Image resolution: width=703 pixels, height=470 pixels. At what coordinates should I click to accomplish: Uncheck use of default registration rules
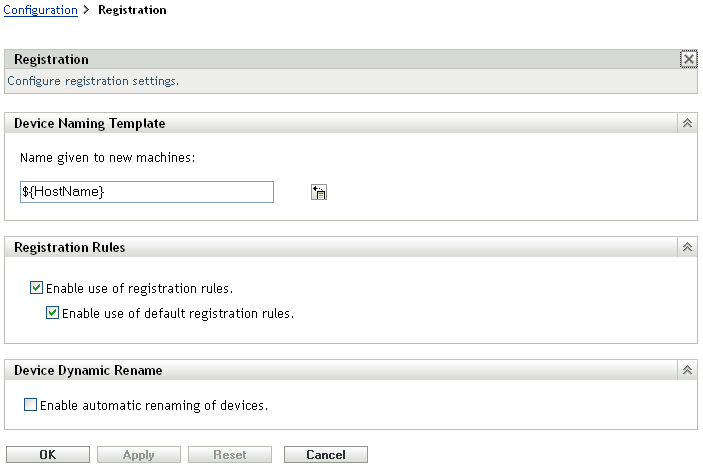tap(53, 313)
